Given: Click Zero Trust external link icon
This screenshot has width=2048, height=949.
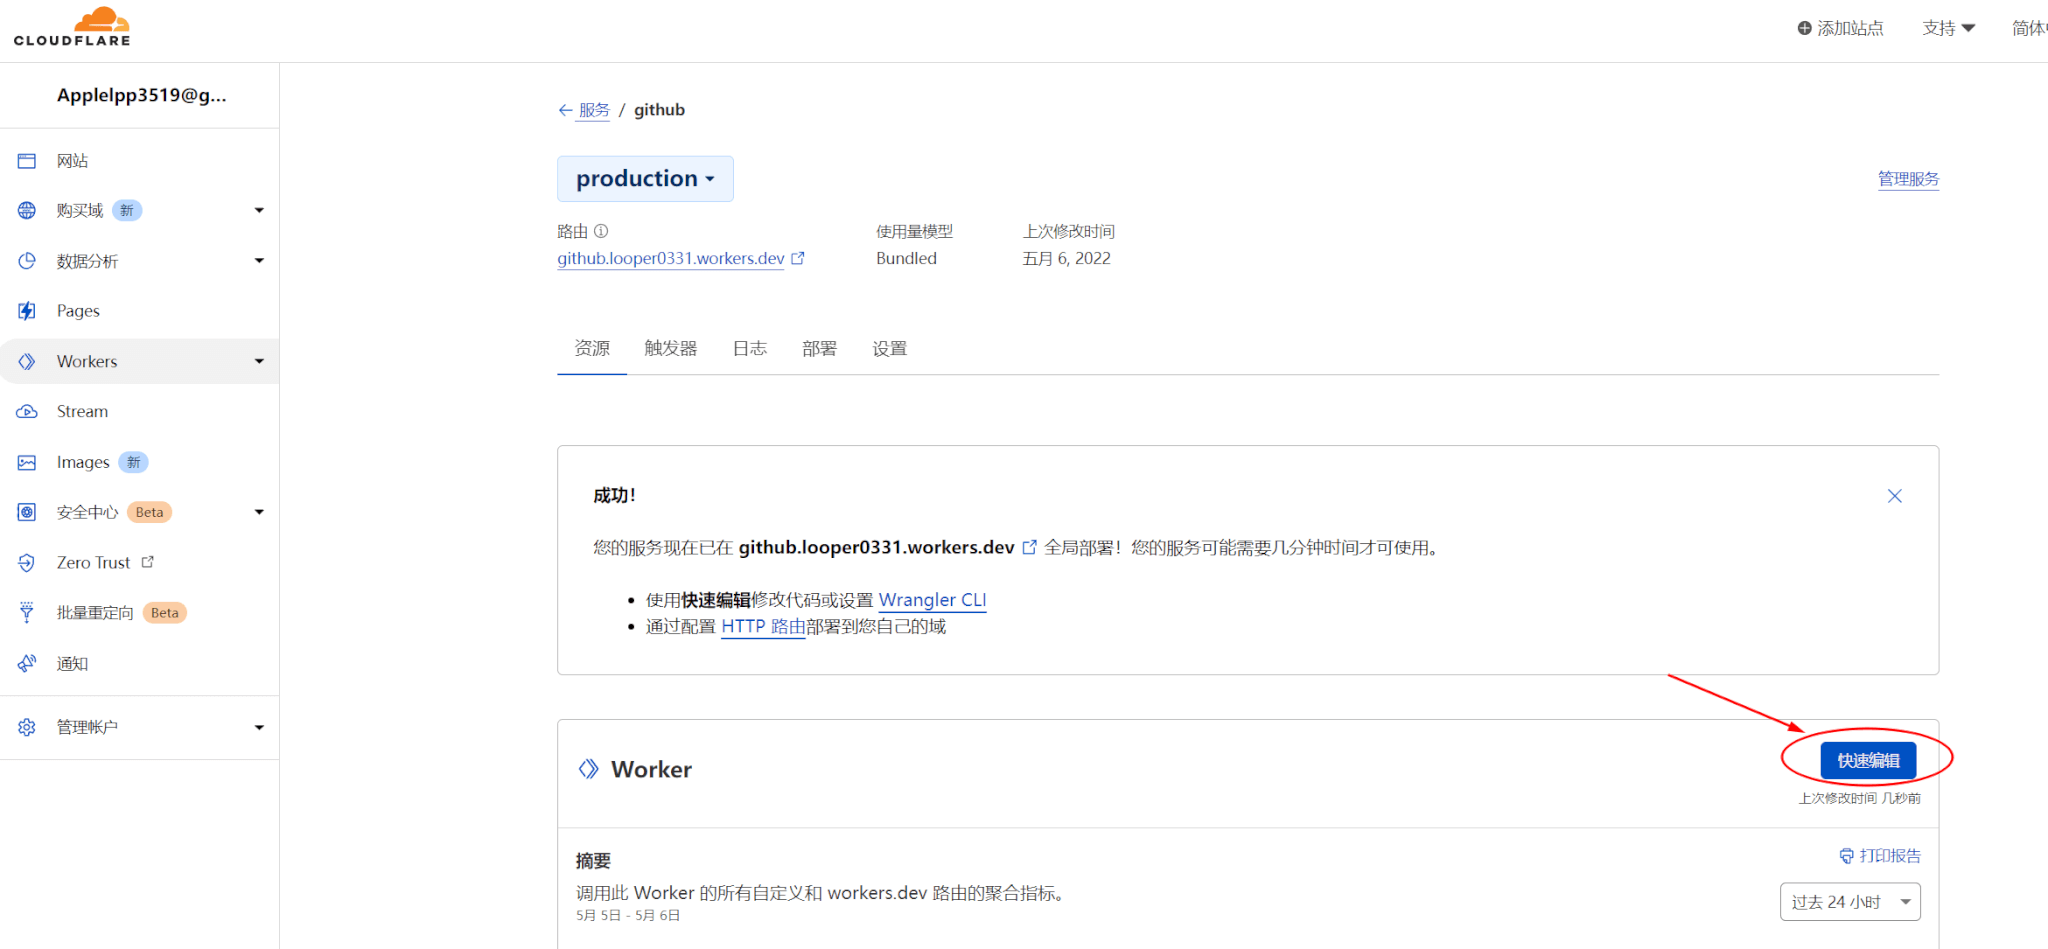Looking at the screenshot, I should [x=148, y=562].
